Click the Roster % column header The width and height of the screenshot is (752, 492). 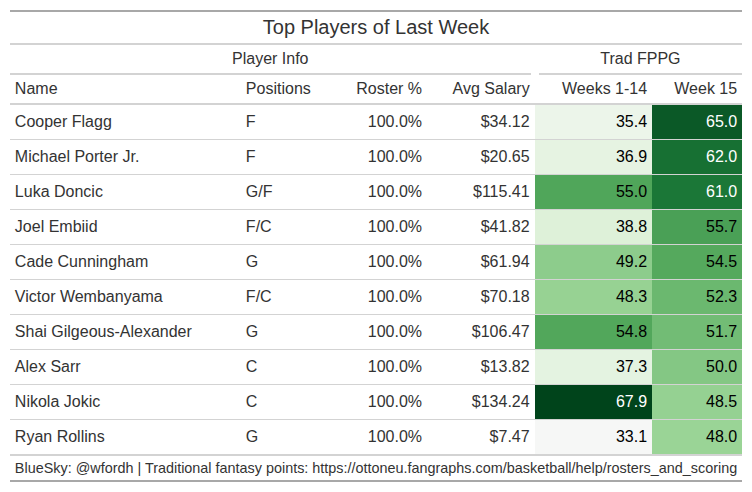coord(389,89)
